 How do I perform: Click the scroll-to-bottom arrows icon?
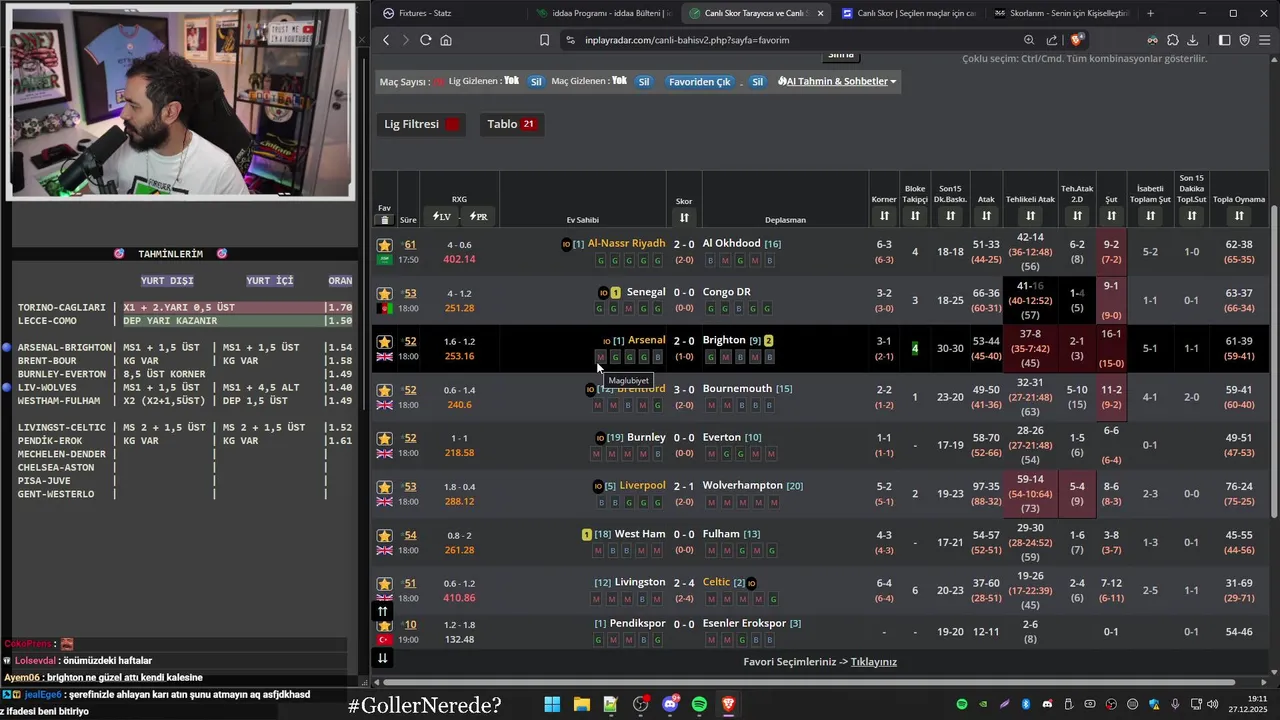pyautogui.click(x=382, y=658)
